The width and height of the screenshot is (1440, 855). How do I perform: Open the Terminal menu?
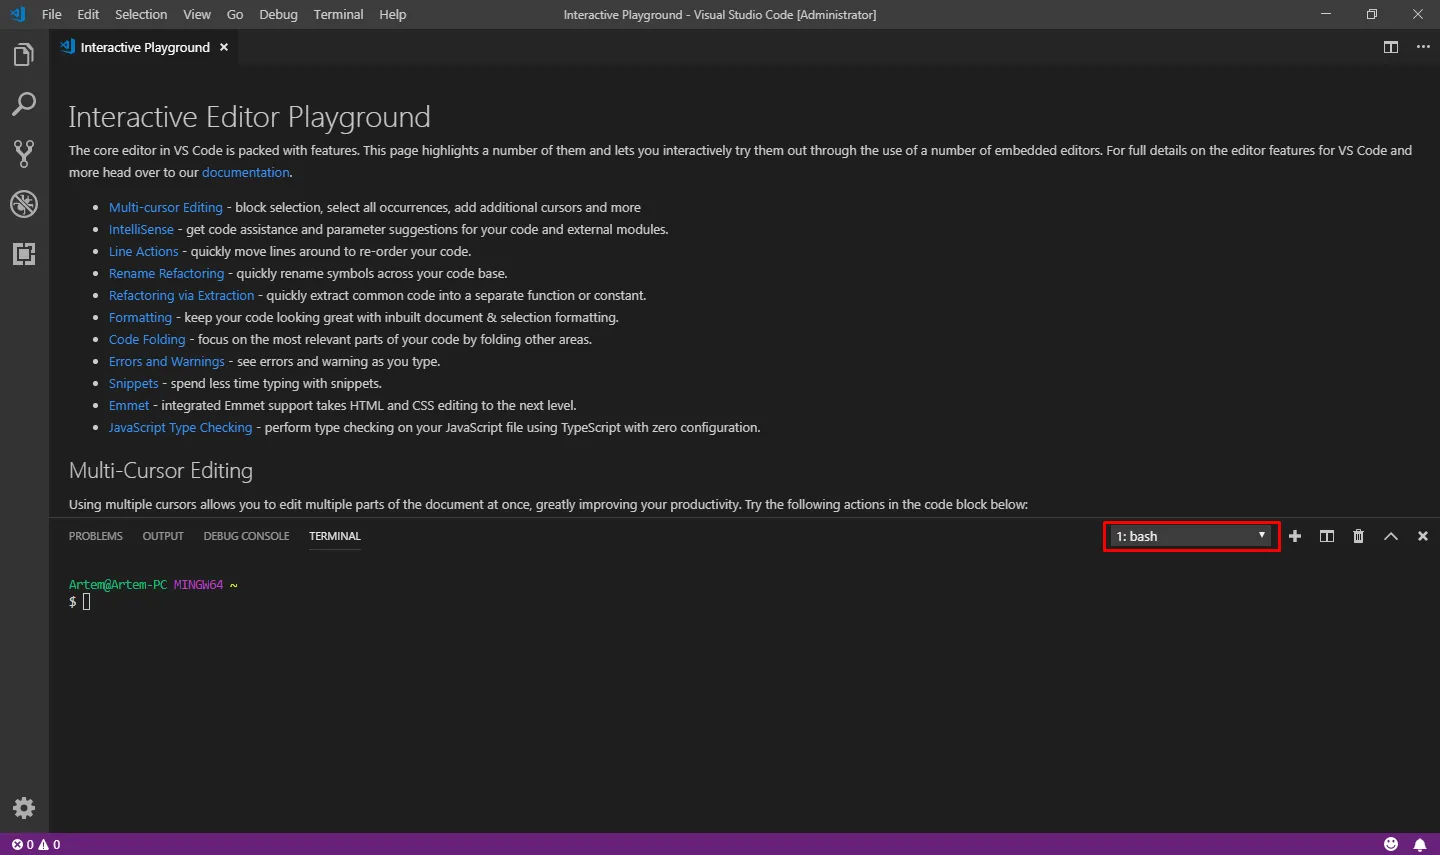click(x=338, y=15)
